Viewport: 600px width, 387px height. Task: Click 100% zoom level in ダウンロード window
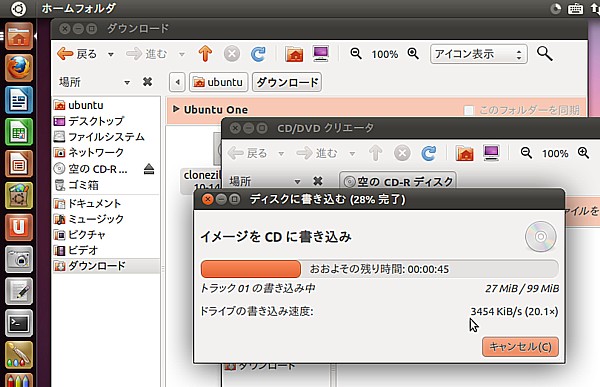[385, 54]
